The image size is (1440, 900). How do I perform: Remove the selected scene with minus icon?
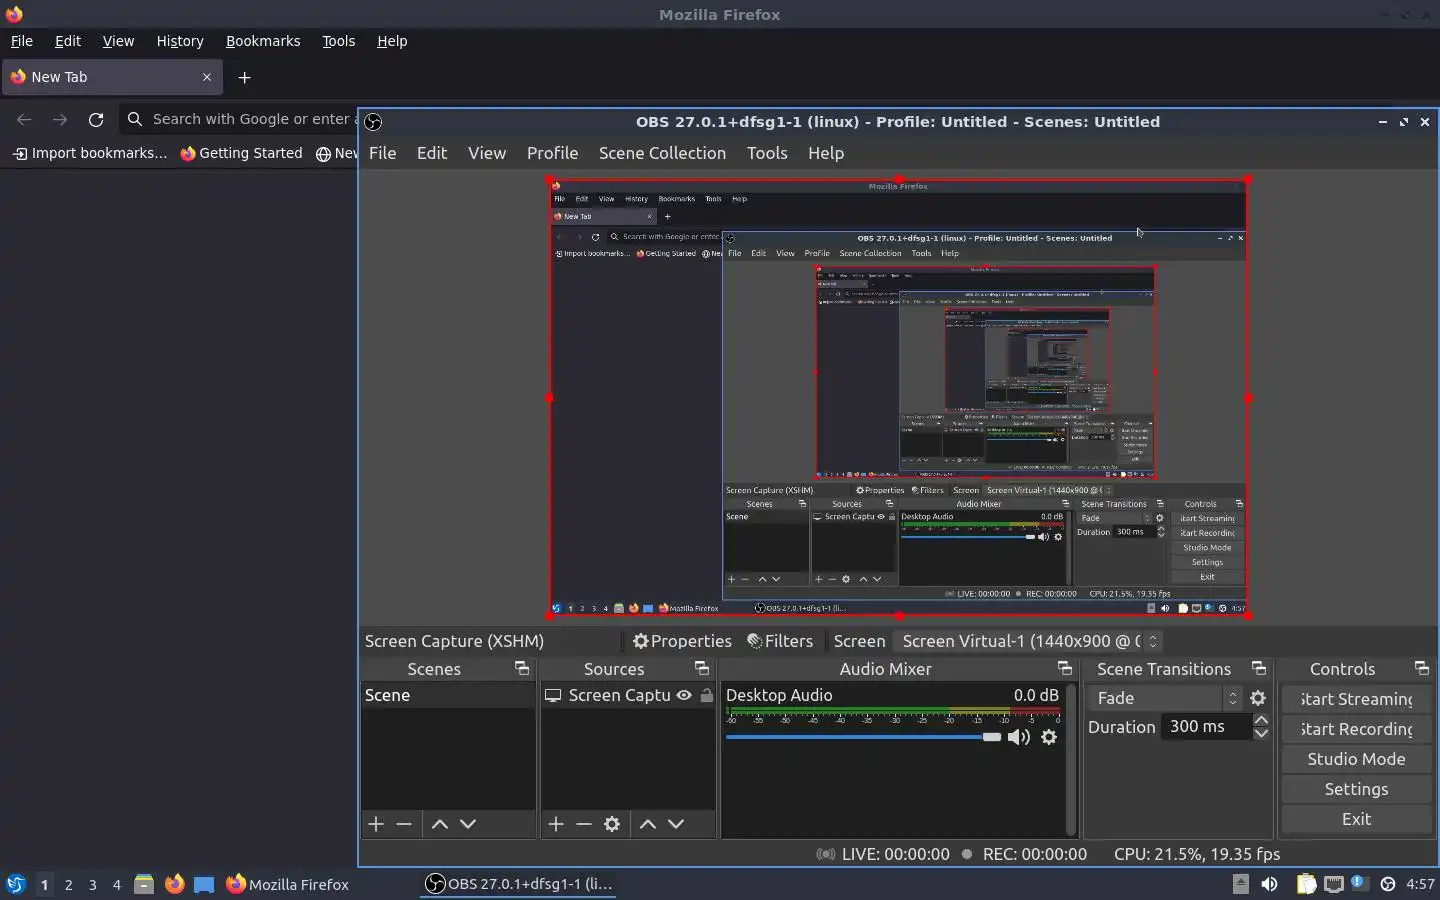click(x=404, y=824)
